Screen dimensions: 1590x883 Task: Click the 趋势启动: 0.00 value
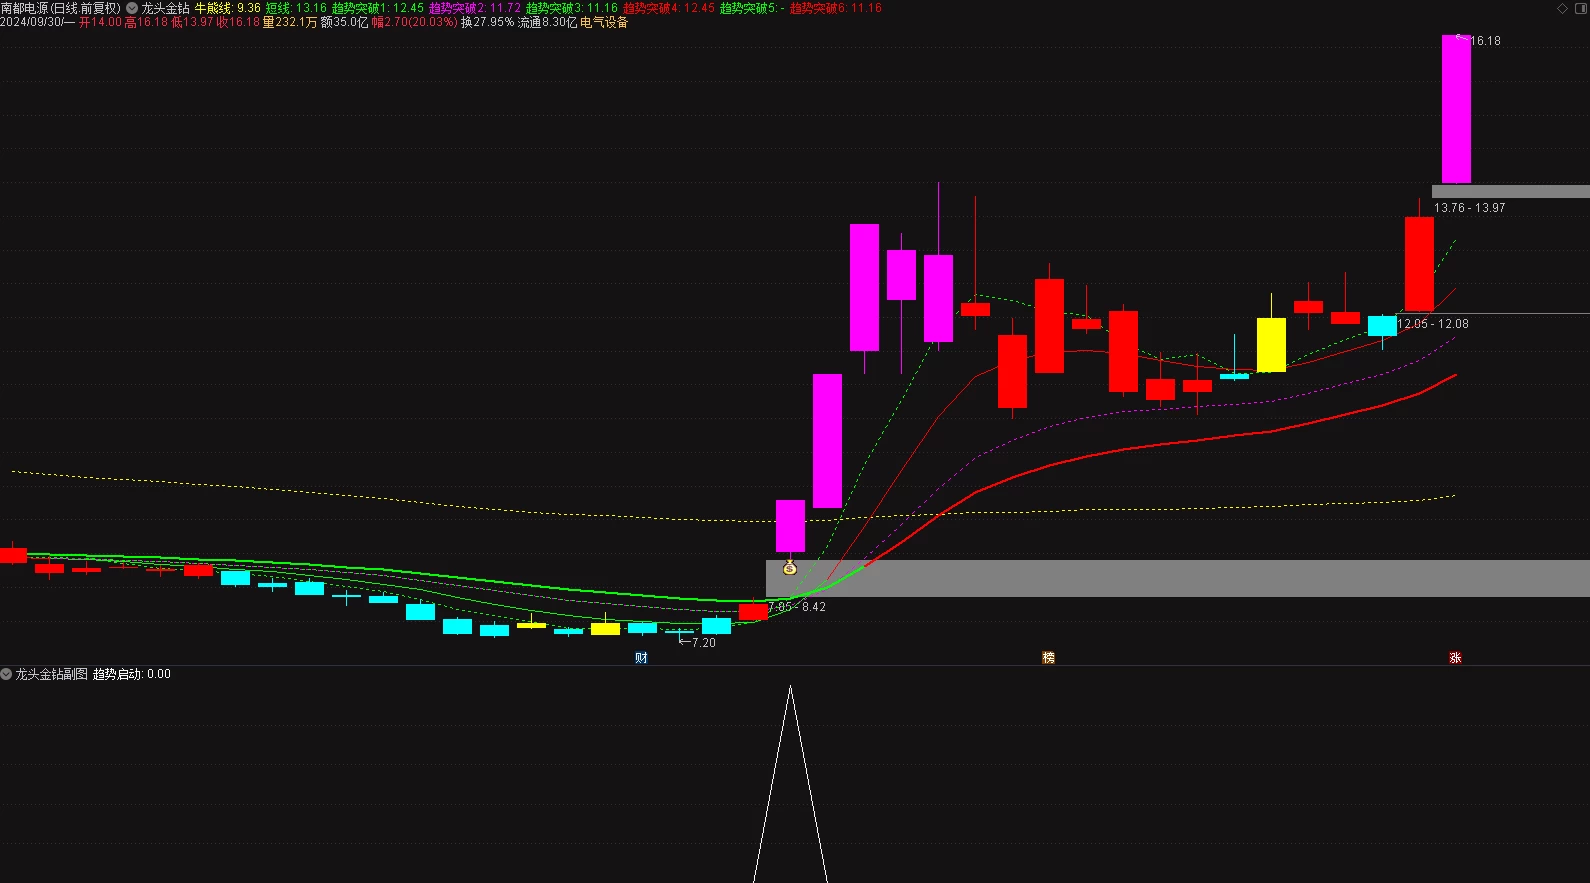[132, 675]
